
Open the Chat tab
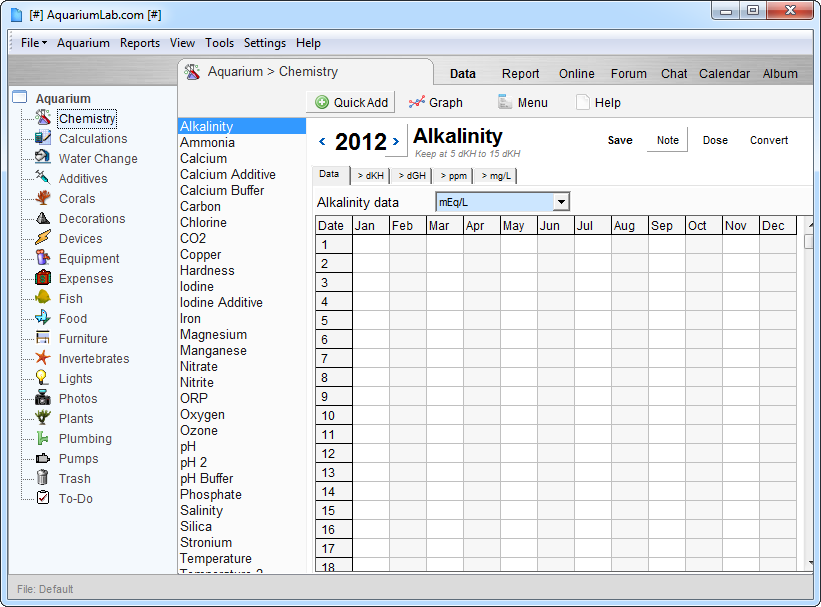(673, 74)
